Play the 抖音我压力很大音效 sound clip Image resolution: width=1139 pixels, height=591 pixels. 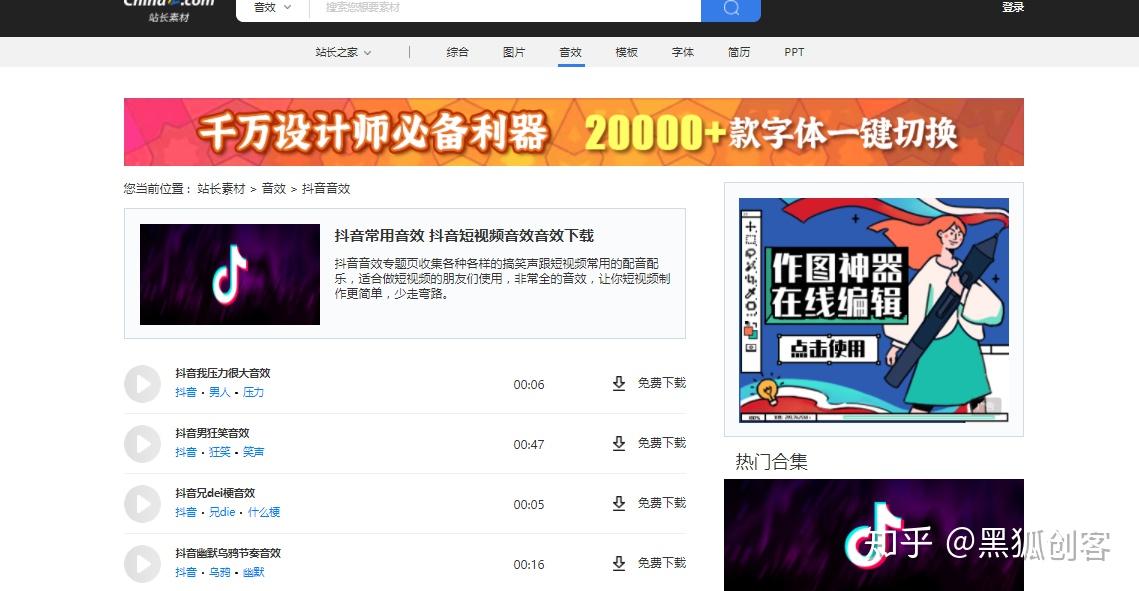pos(142,384)
